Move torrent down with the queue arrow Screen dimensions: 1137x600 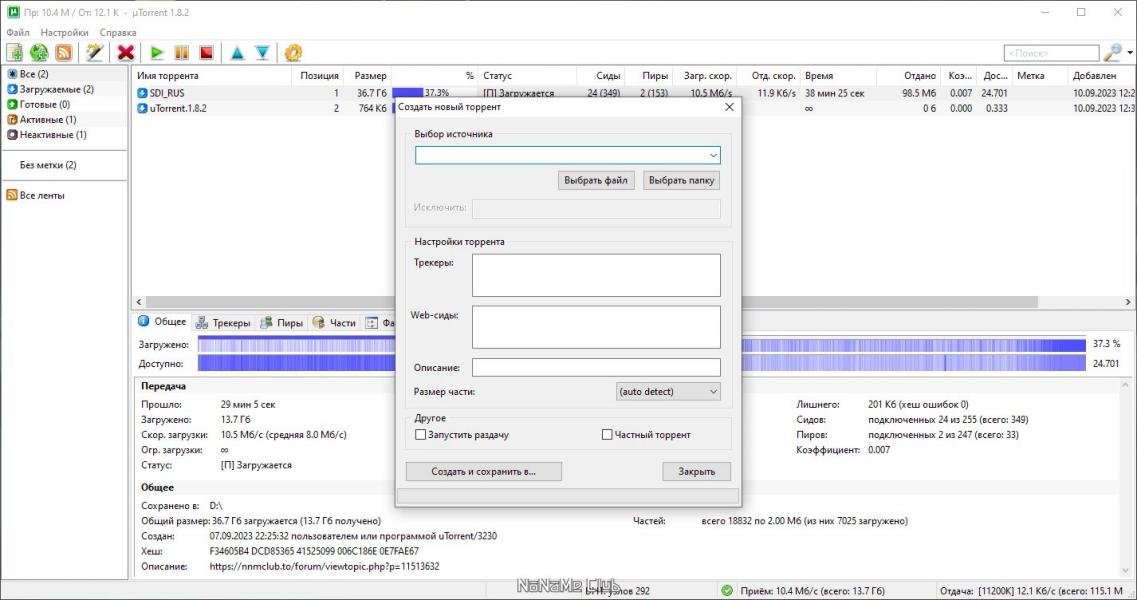(x=262, y=53)
